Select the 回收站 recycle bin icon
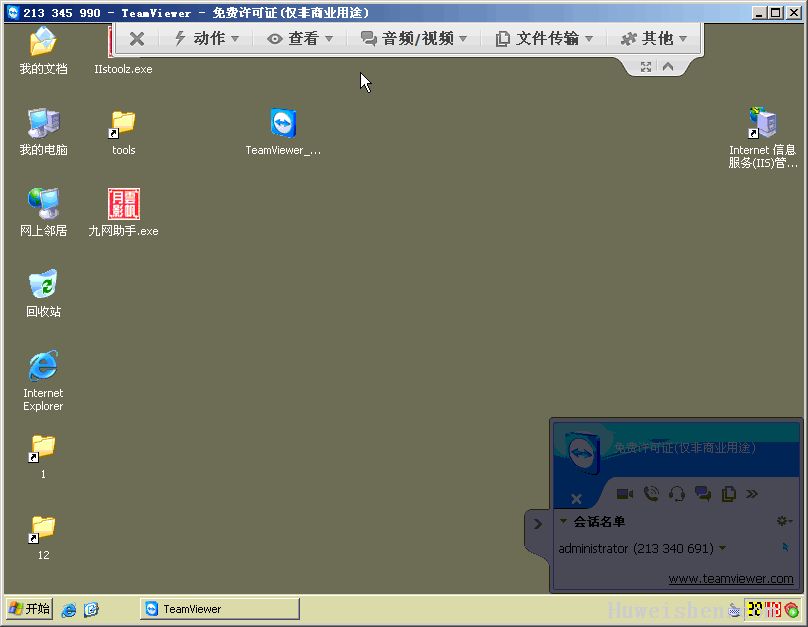 (x=43, y=293)
